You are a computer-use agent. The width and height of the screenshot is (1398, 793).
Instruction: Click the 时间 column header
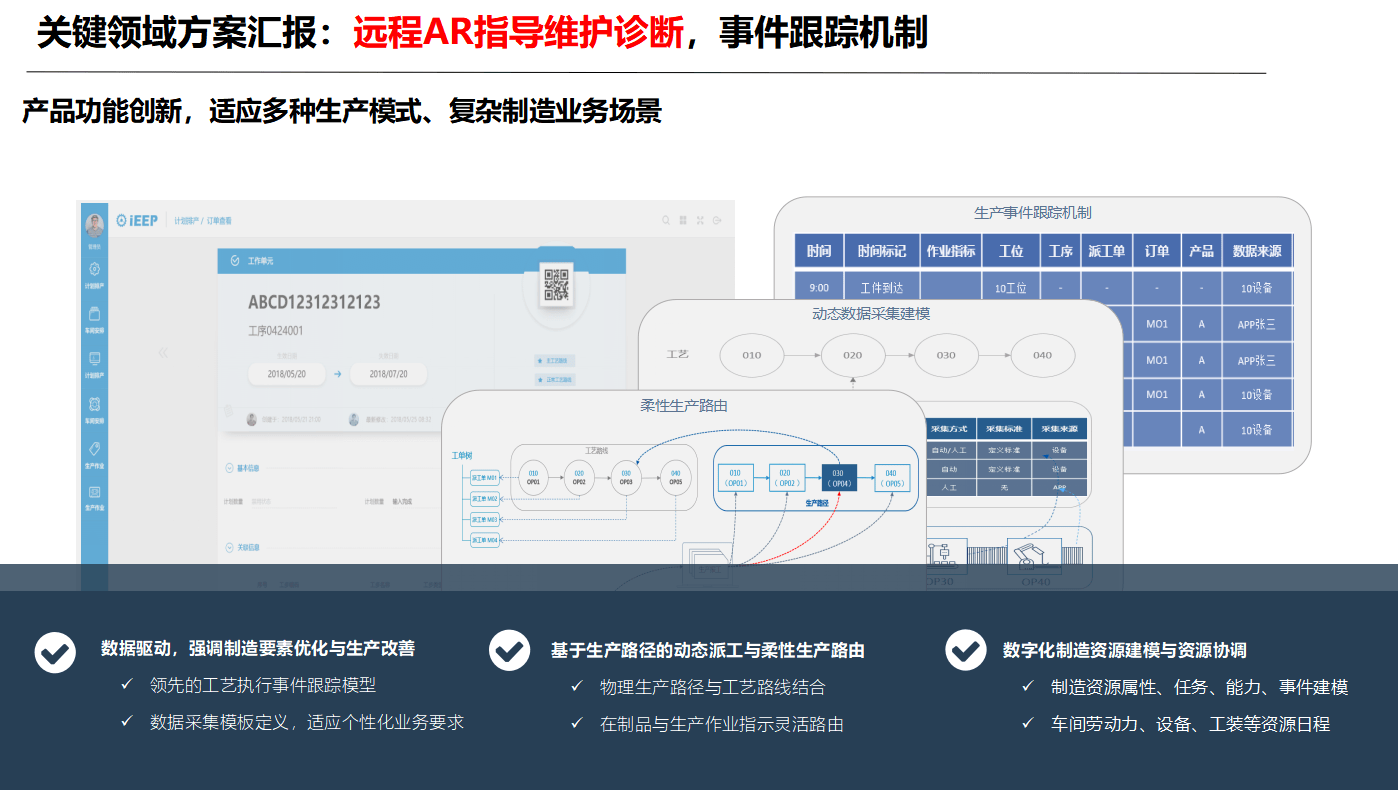coord(819,251)
